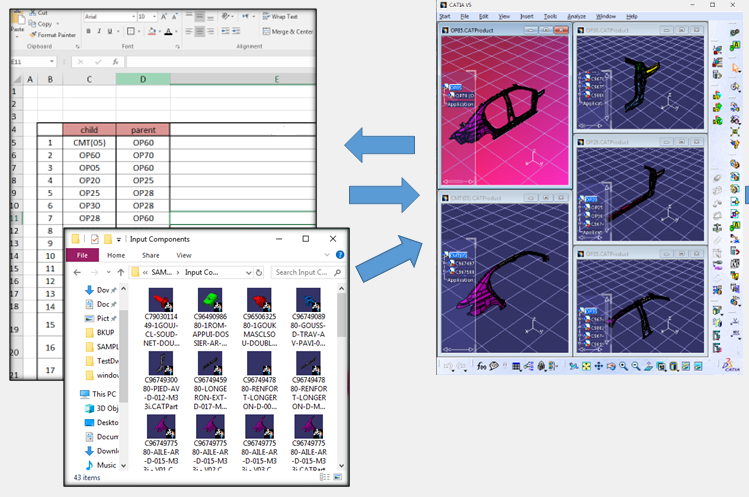Select Music in Explorer navigation pane

101,465
